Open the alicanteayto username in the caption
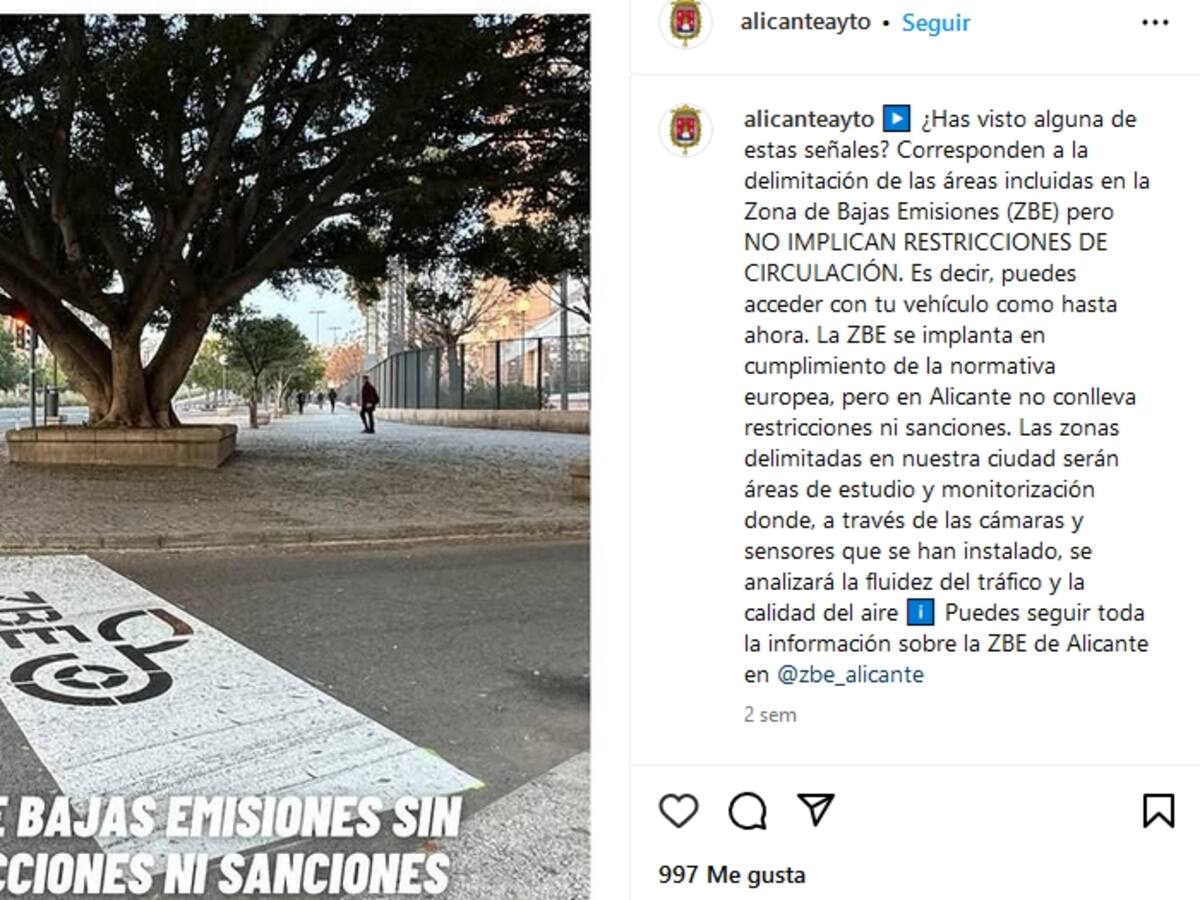 tap(809, 119)
